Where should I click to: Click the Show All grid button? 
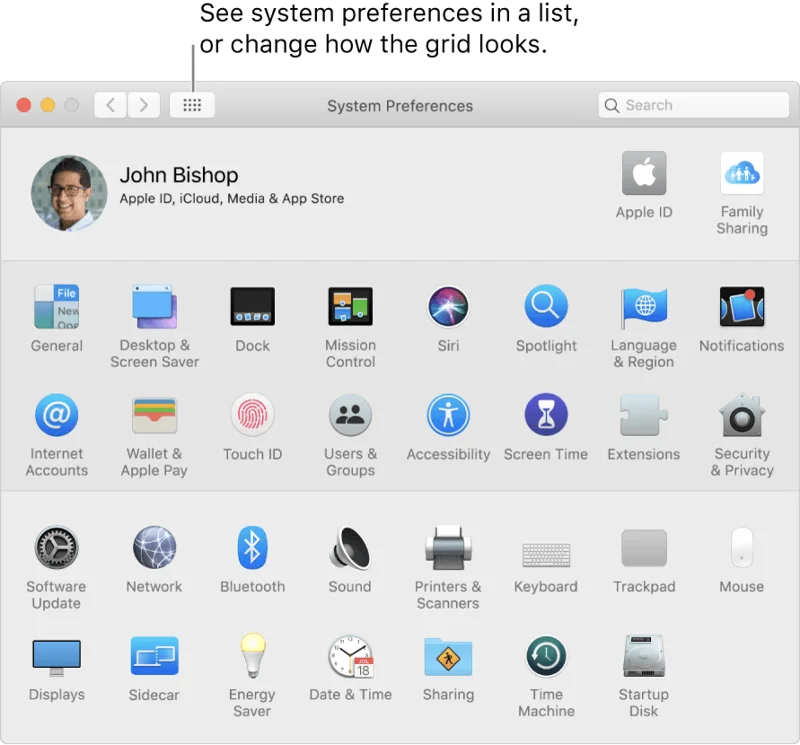192,105
